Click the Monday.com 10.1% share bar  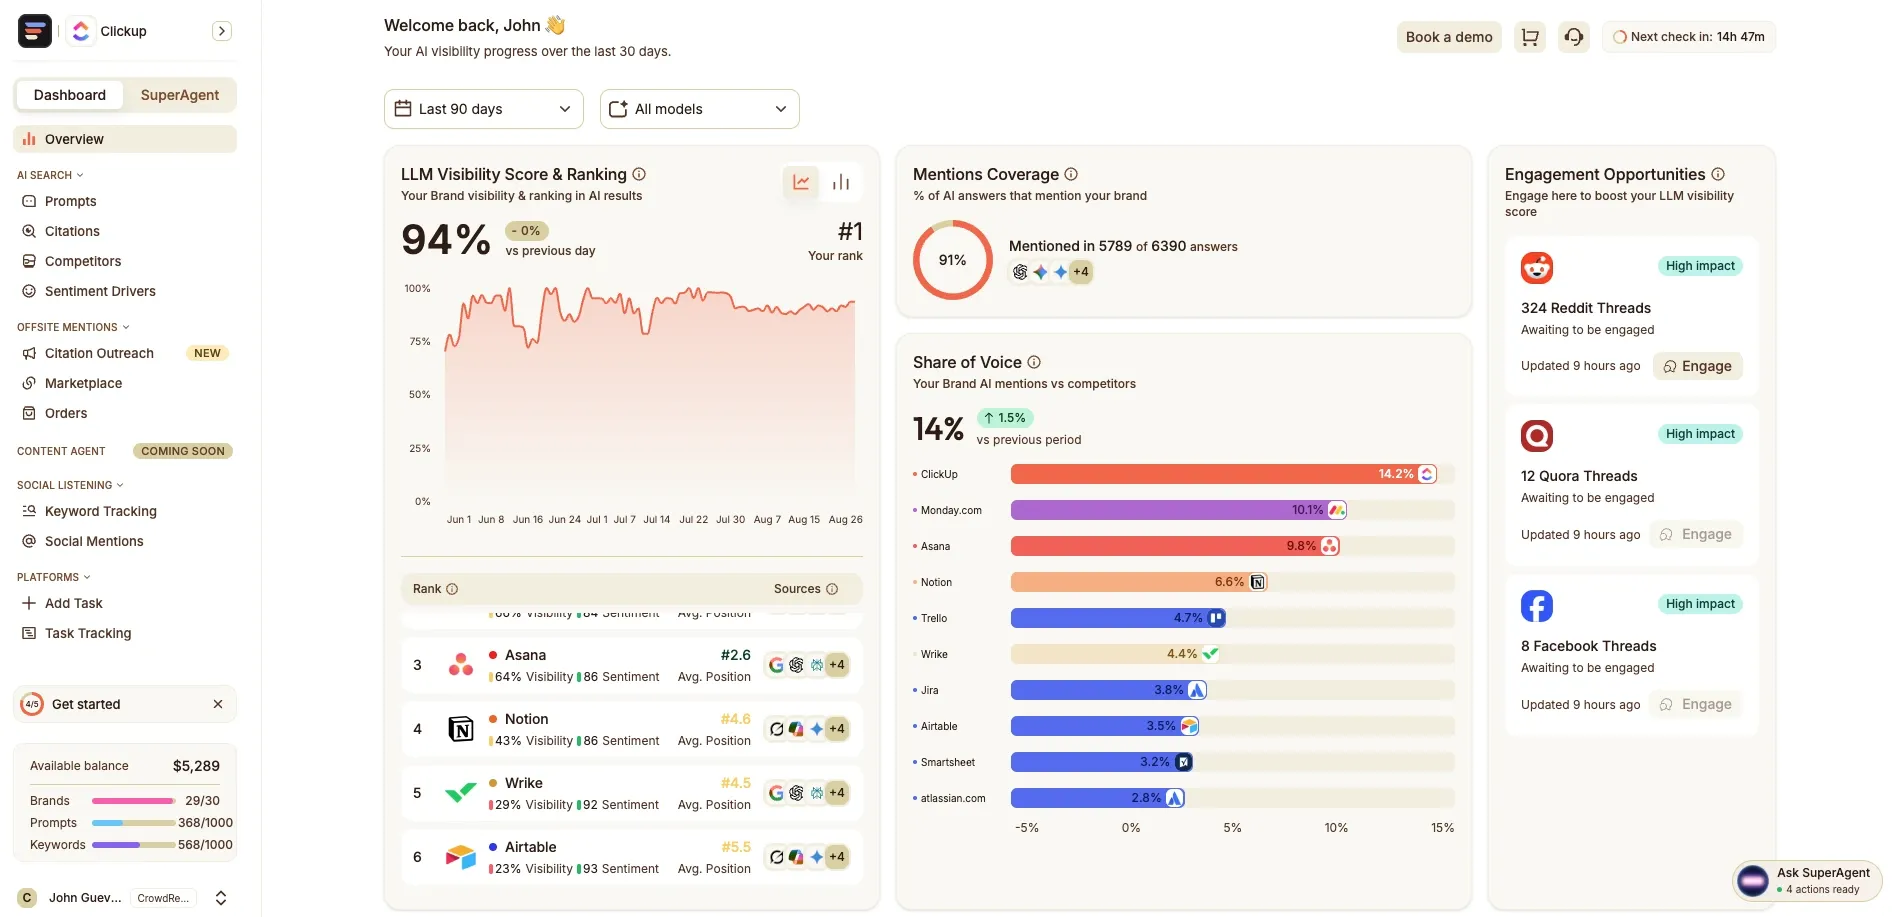point(1179,510)
